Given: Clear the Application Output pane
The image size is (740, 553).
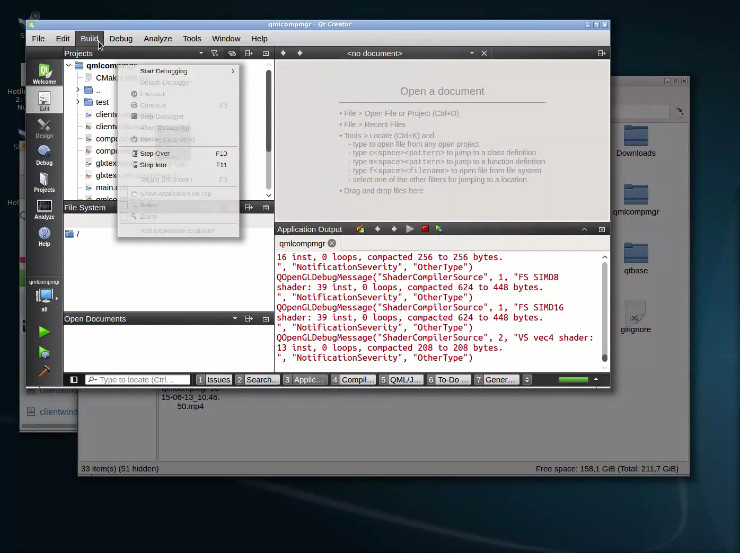Looking at the screenshot, I should [361, 229].
